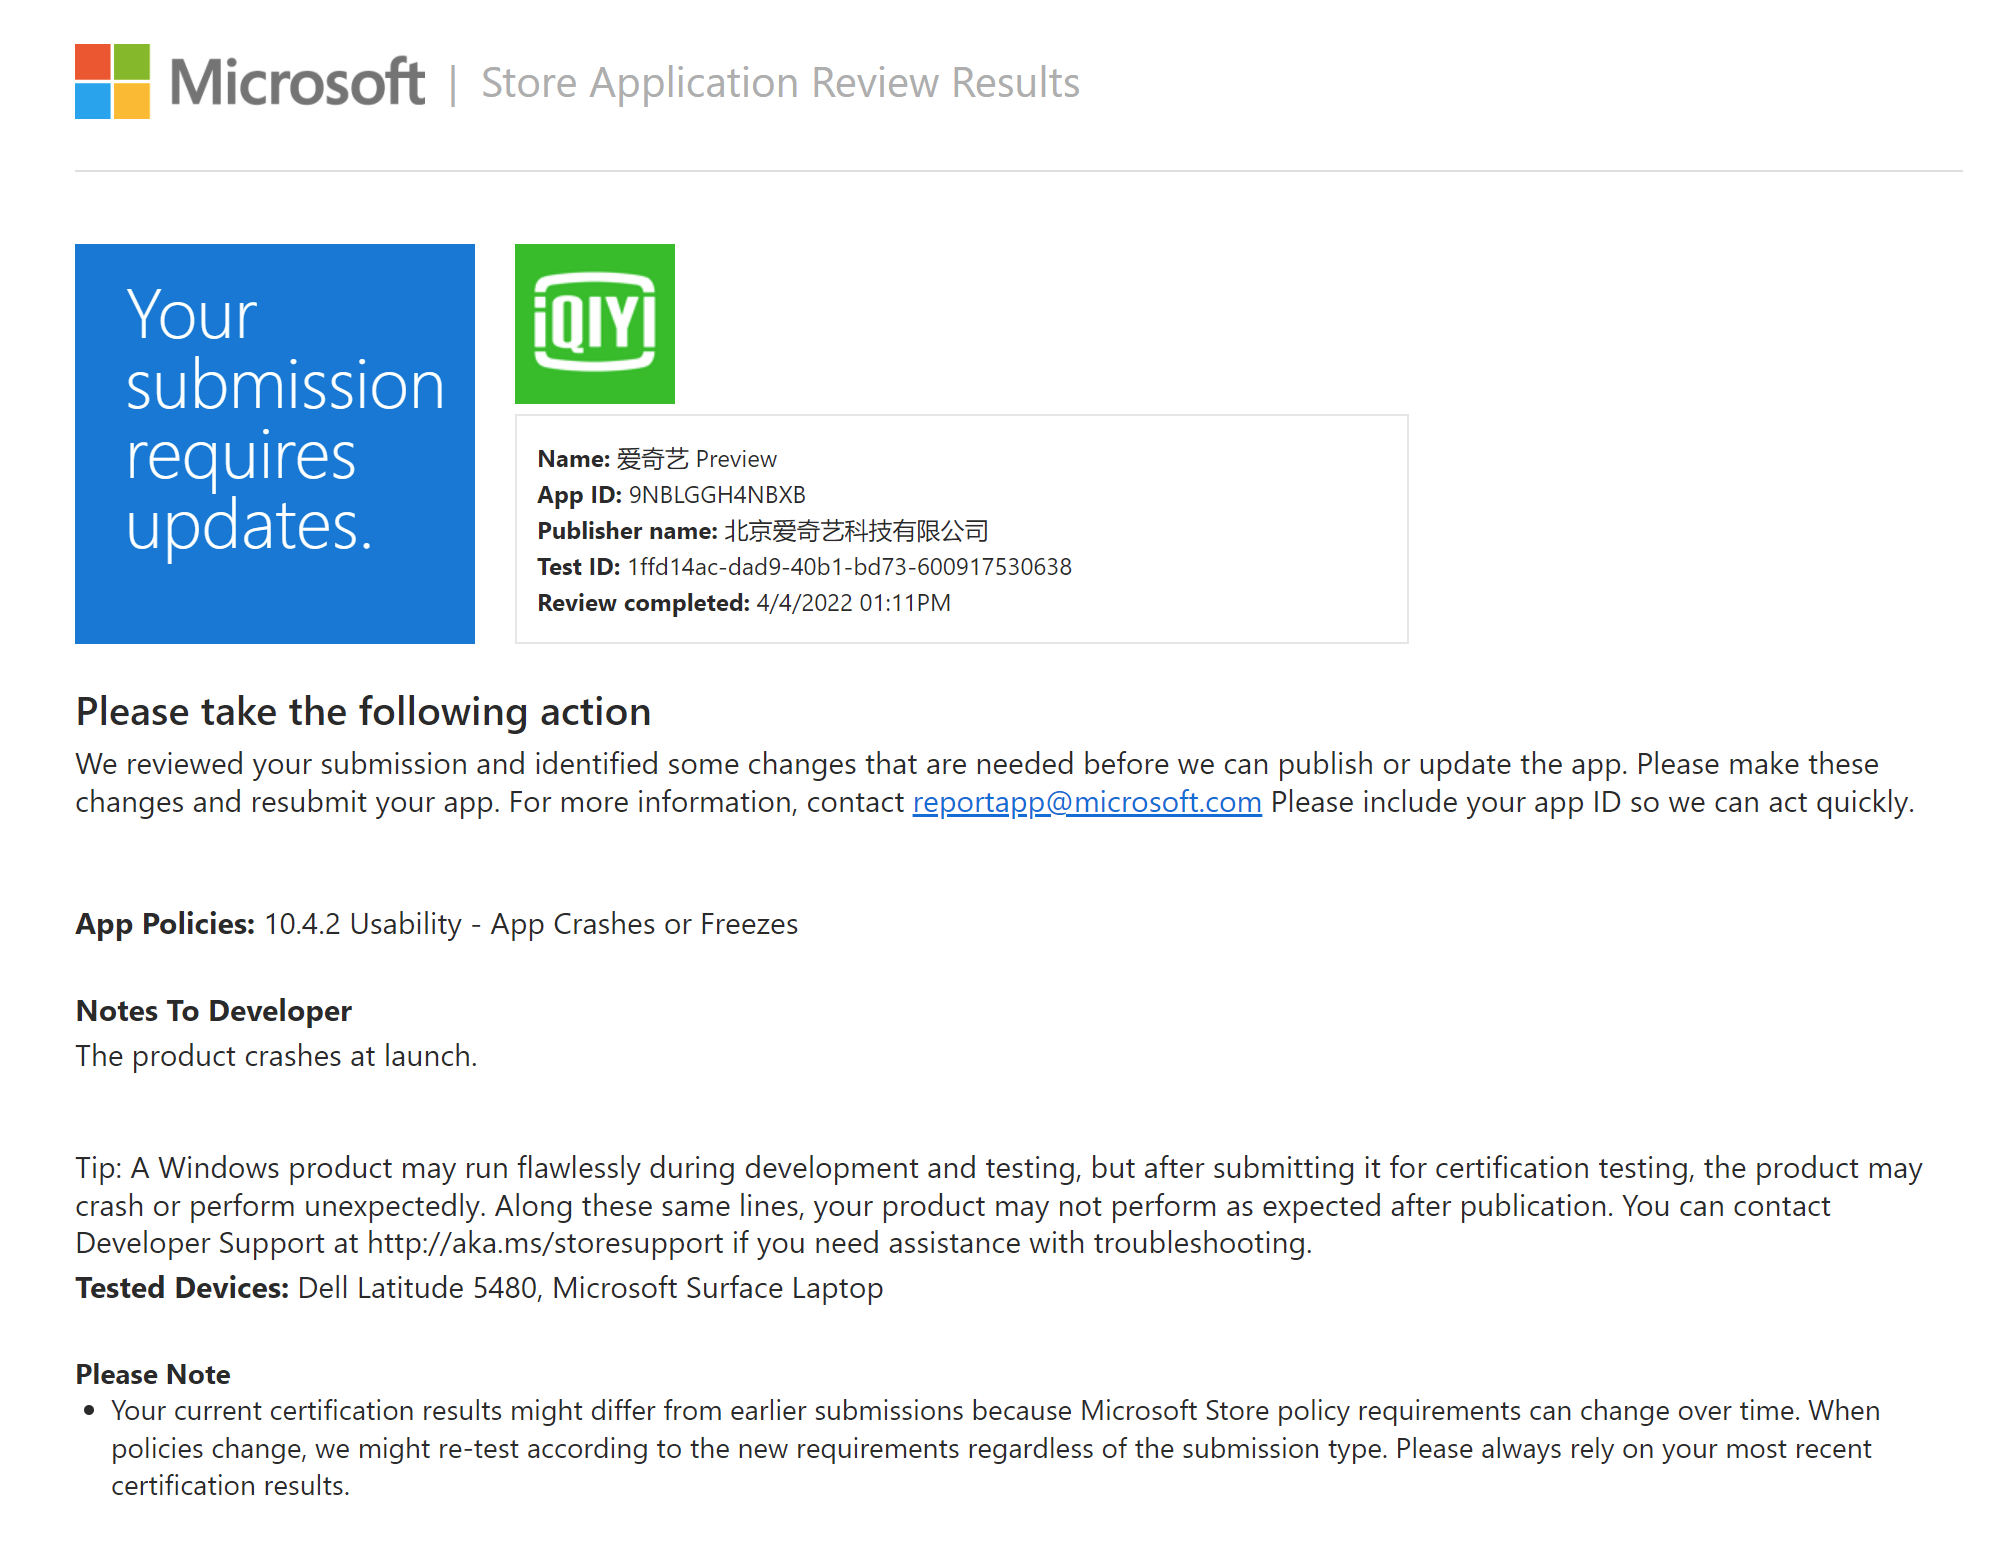Click the 'Tip: A Windows product' paragraph

(999, 1205)
